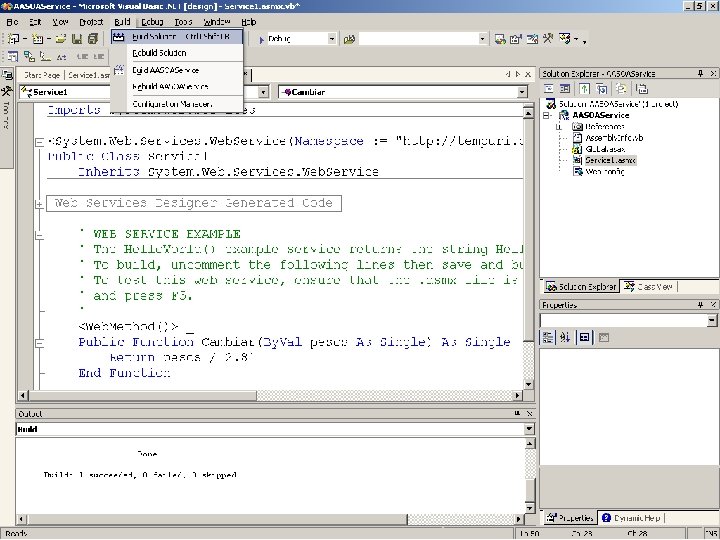Click the Output pane horizontal scrollbar thumb

[x=217, y=519]
